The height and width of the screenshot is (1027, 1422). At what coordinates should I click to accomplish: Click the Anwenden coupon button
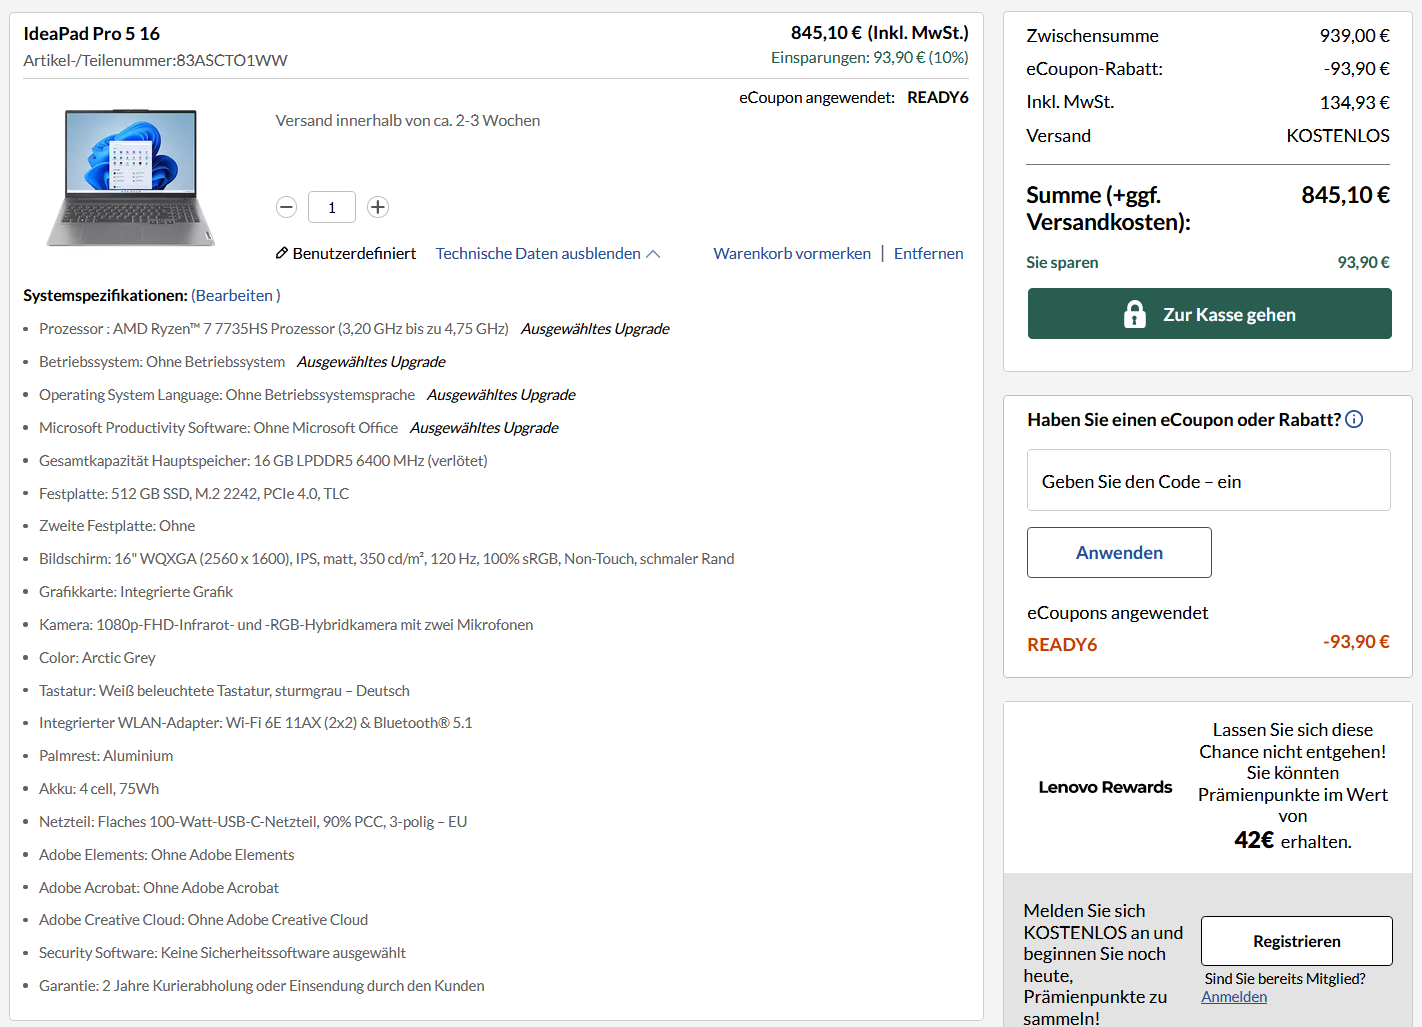click(1119, 552)
